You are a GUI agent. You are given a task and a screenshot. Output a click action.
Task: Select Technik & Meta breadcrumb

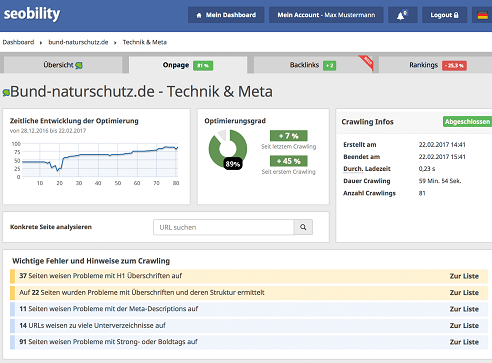145,42
